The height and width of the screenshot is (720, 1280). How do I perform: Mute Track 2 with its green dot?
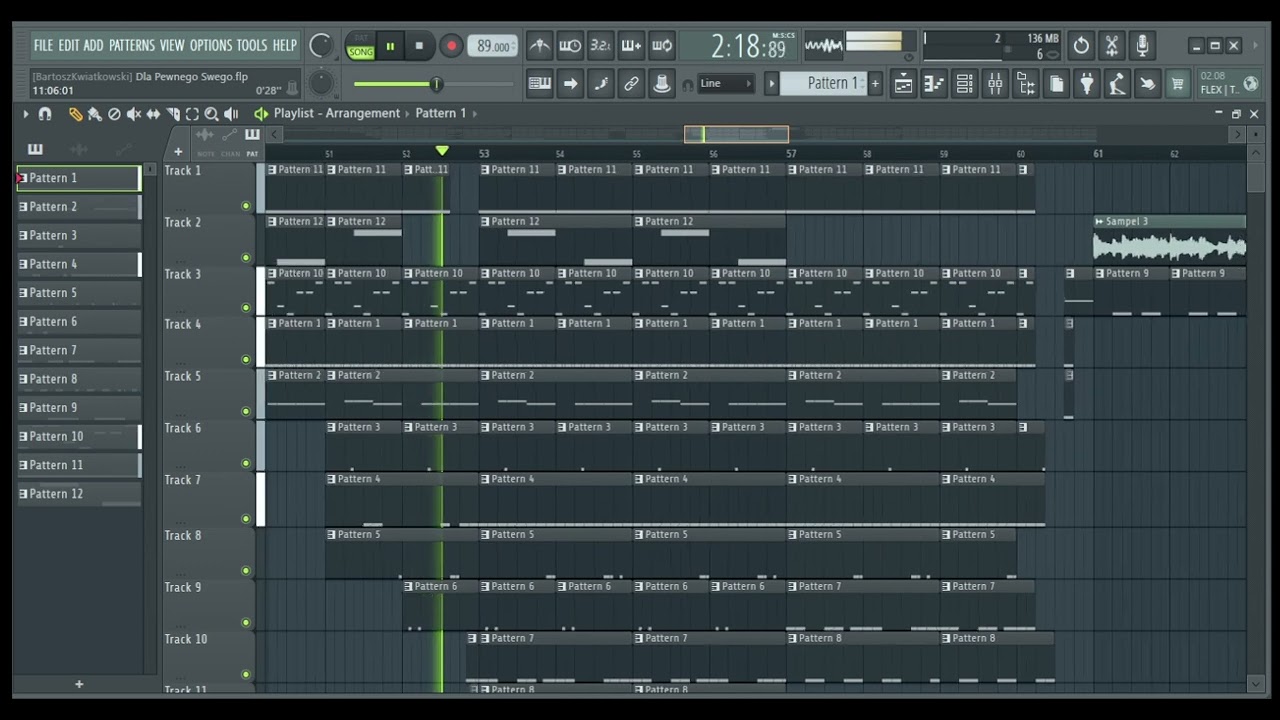246,258
